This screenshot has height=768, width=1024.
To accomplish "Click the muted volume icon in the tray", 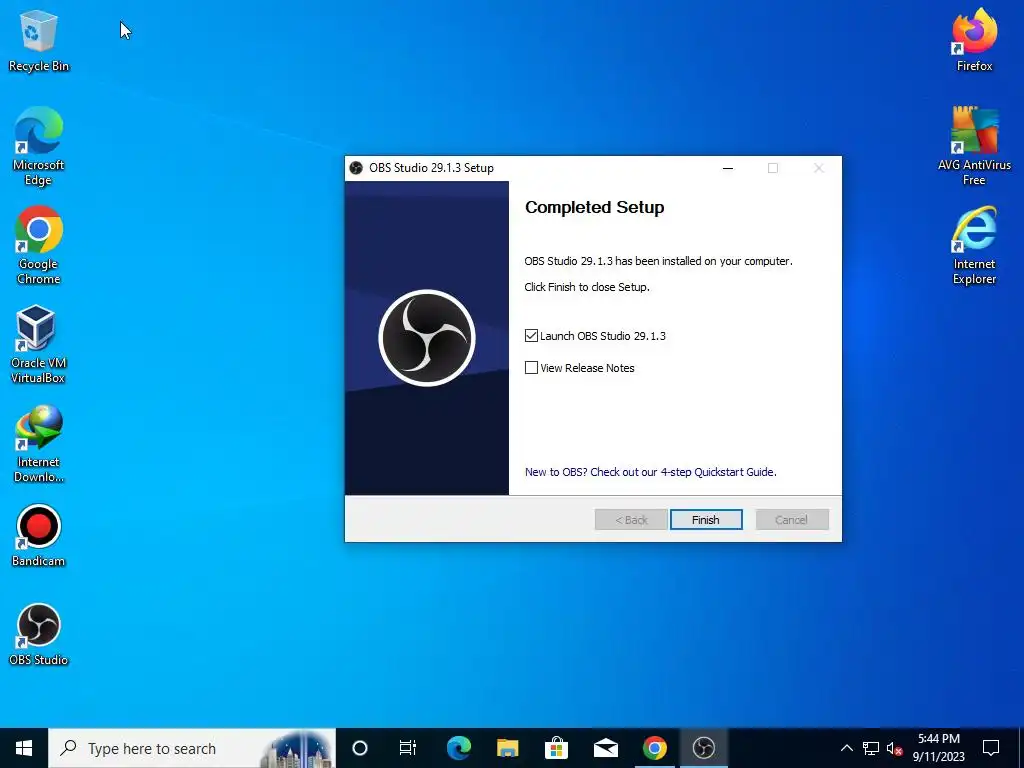I will tap(894, 748).
